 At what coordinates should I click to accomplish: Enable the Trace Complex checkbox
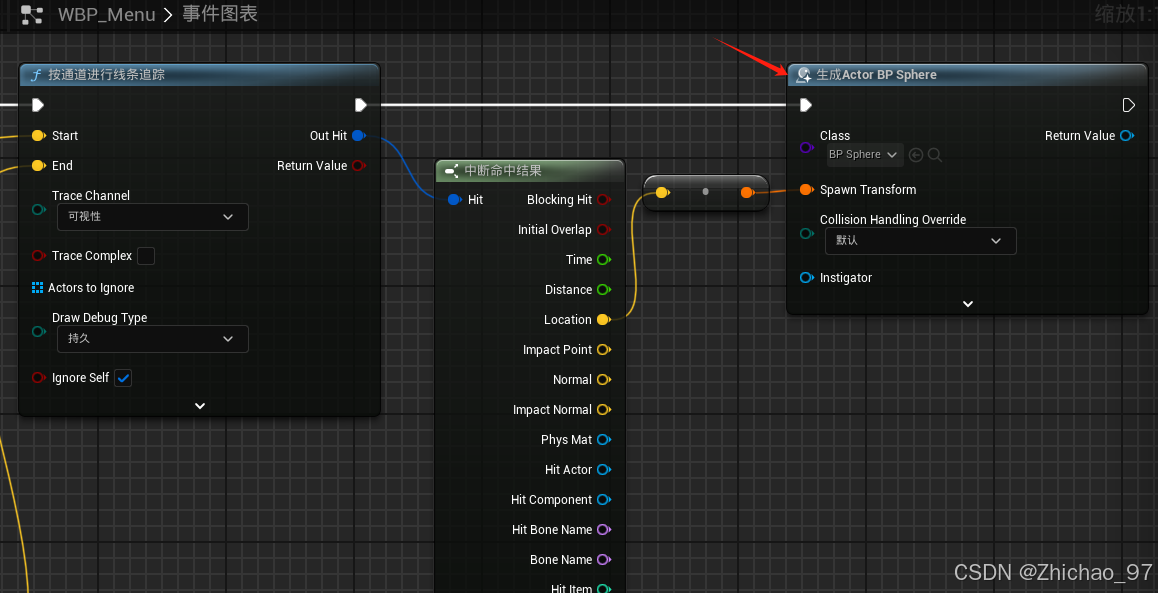[x=146, y=256]
